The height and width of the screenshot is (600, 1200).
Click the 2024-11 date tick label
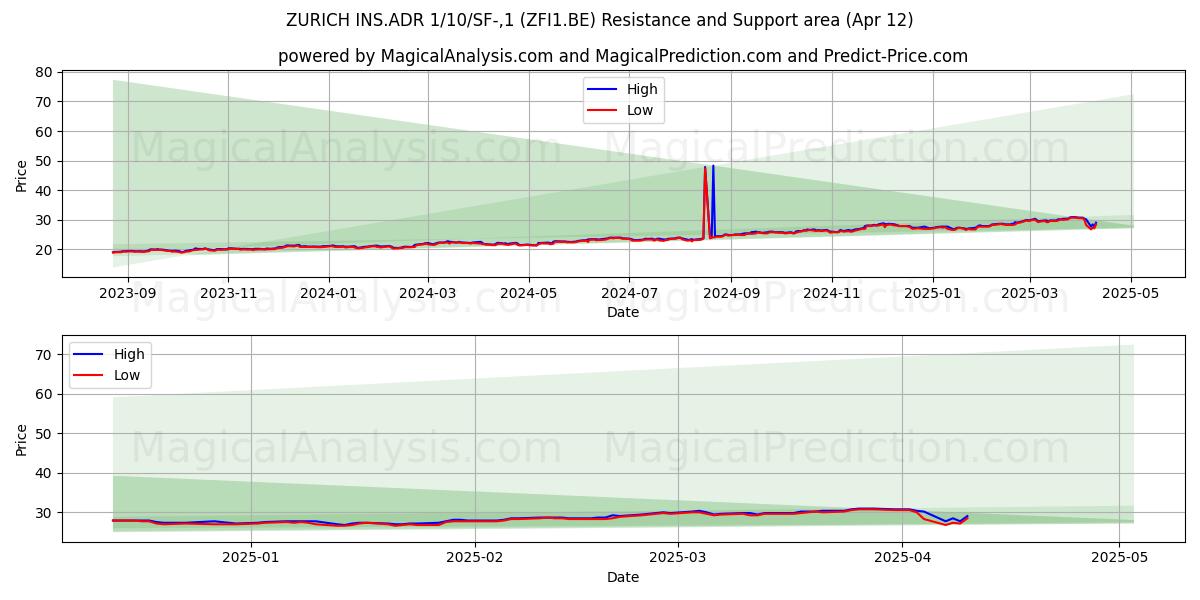[832, 293]
